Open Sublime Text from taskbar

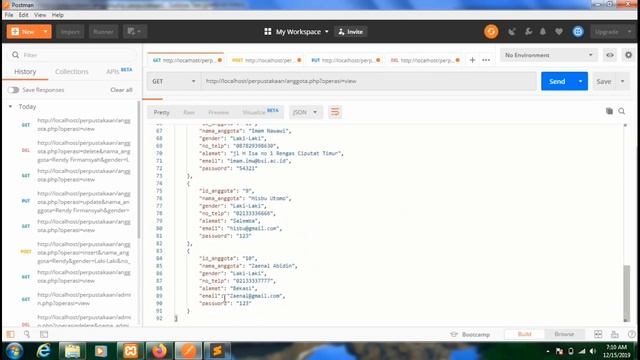217,351
